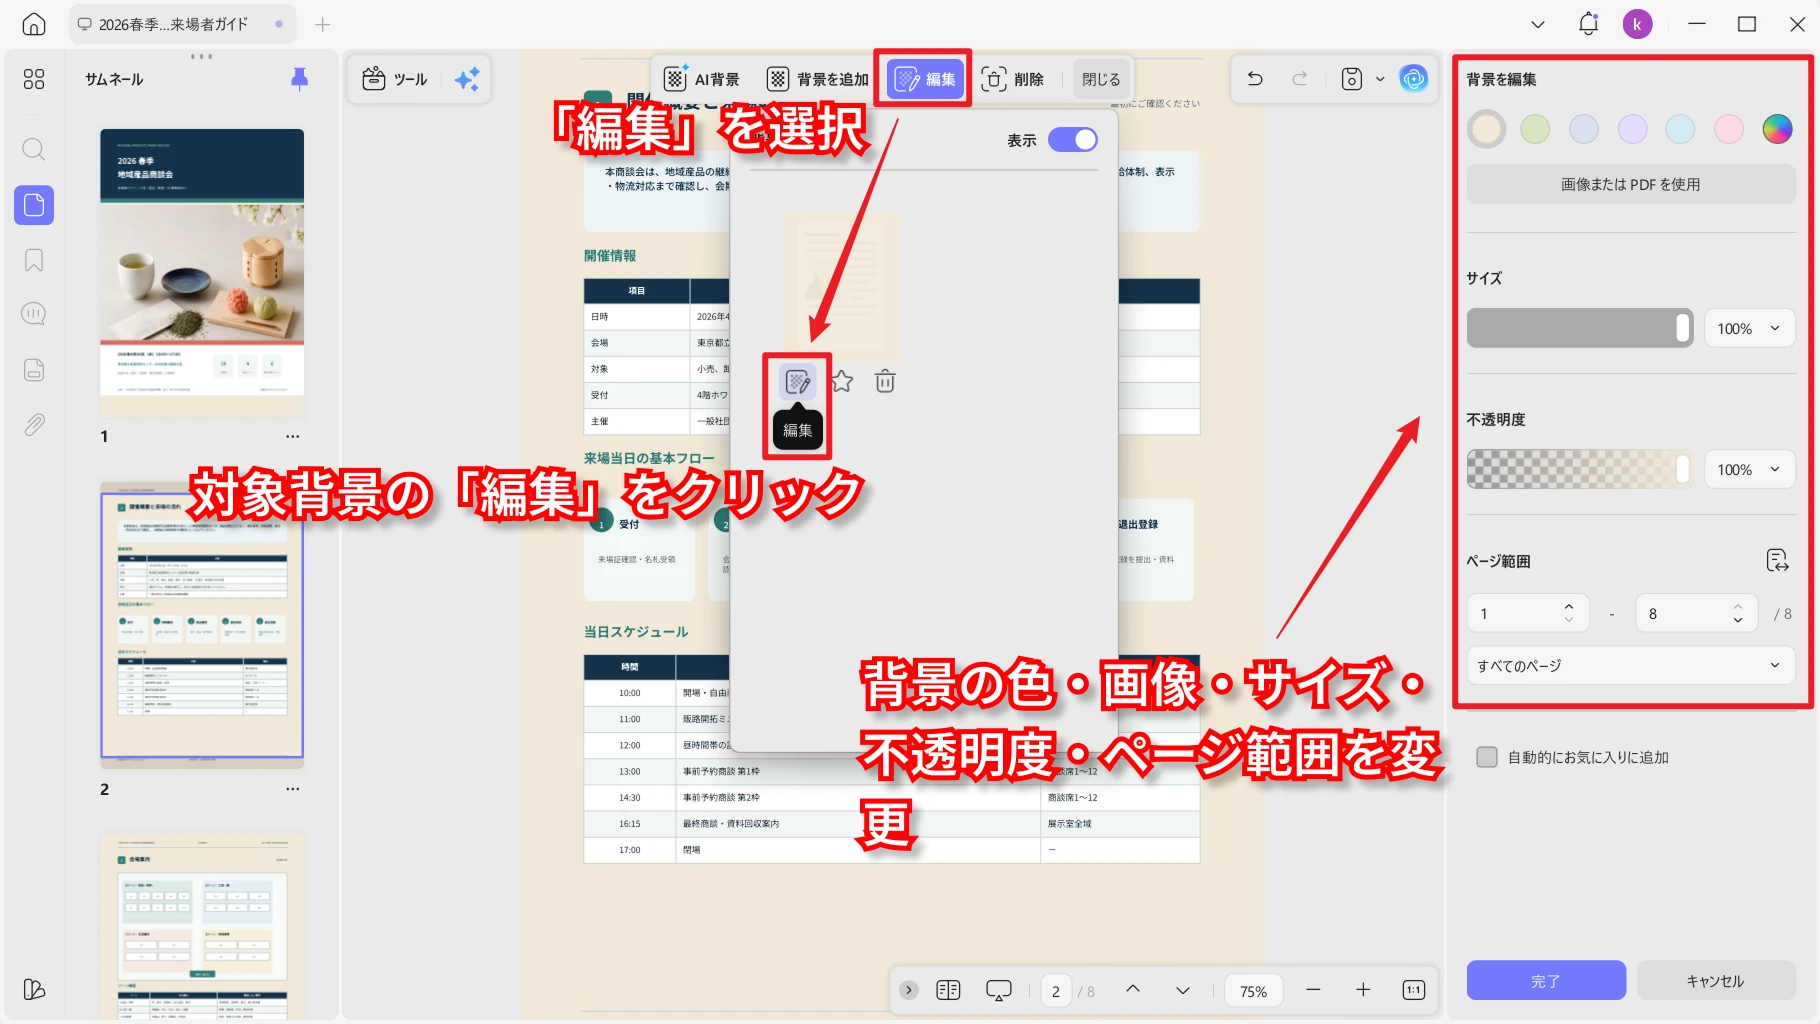Viewport: 1820px width, 1024px height.
Task: Open the すべてのページ dropdown
Action: pos(1631,666)
